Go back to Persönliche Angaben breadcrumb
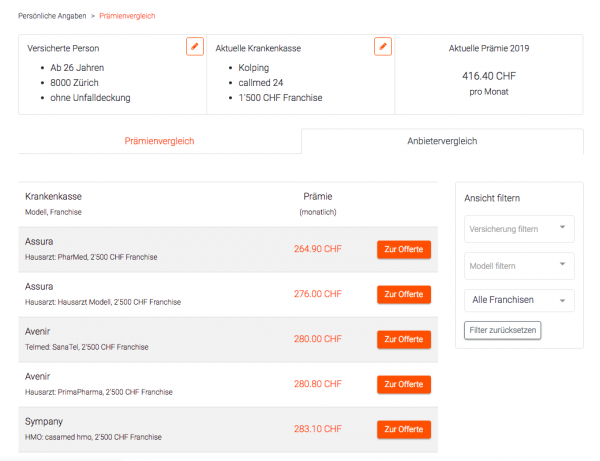 [x=52, y=16]
